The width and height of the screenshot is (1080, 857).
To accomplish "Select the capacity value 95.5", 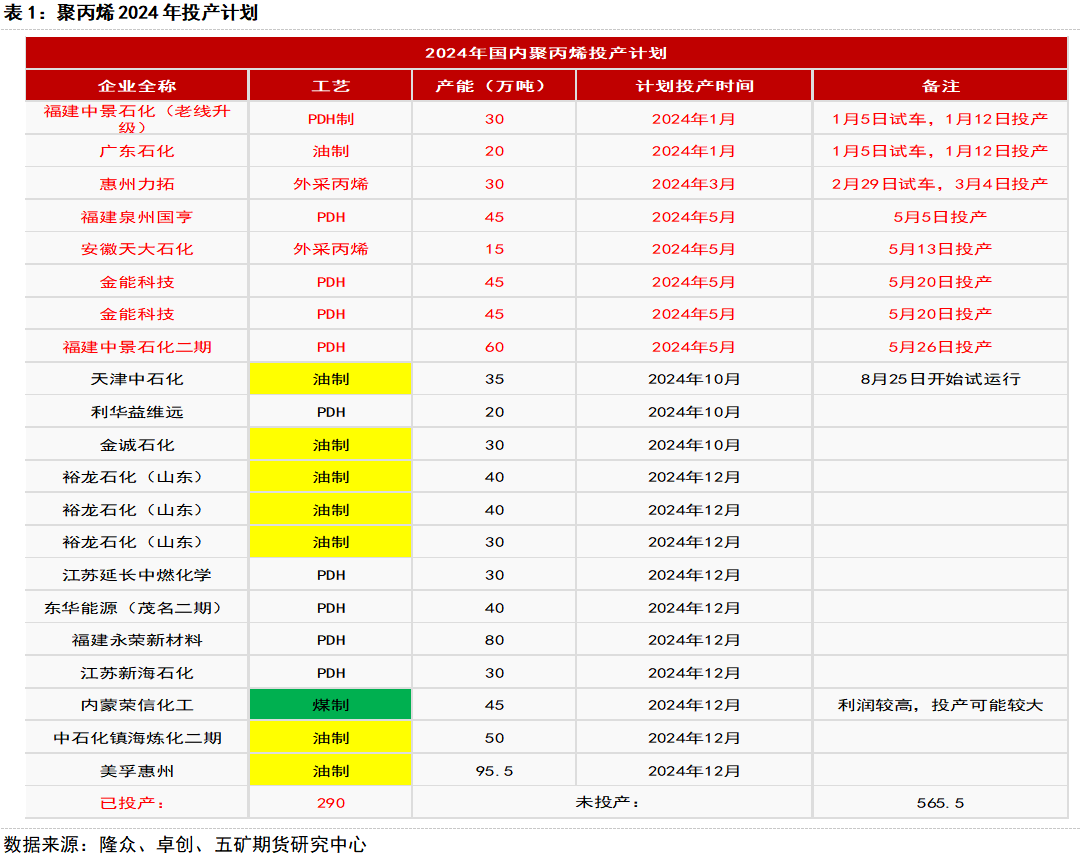I will [494, 771].
